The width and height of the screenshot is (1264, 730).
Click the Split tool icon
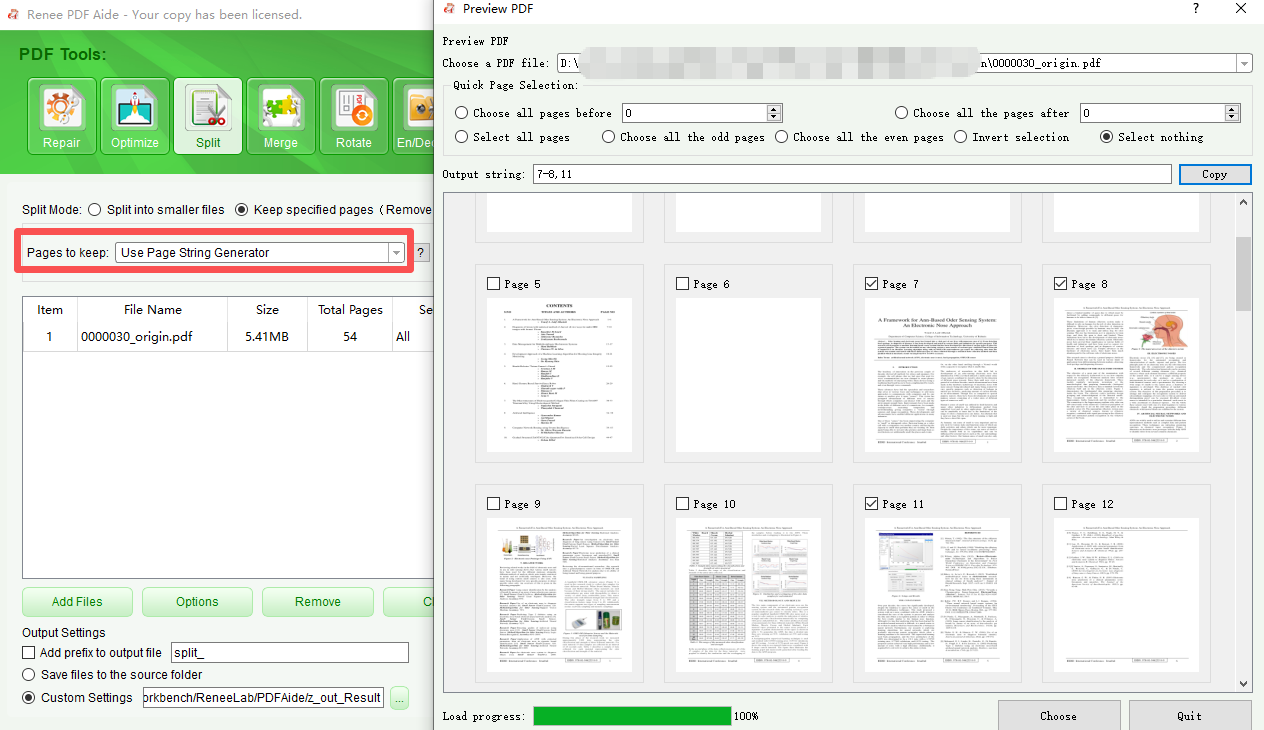point(208,116)
